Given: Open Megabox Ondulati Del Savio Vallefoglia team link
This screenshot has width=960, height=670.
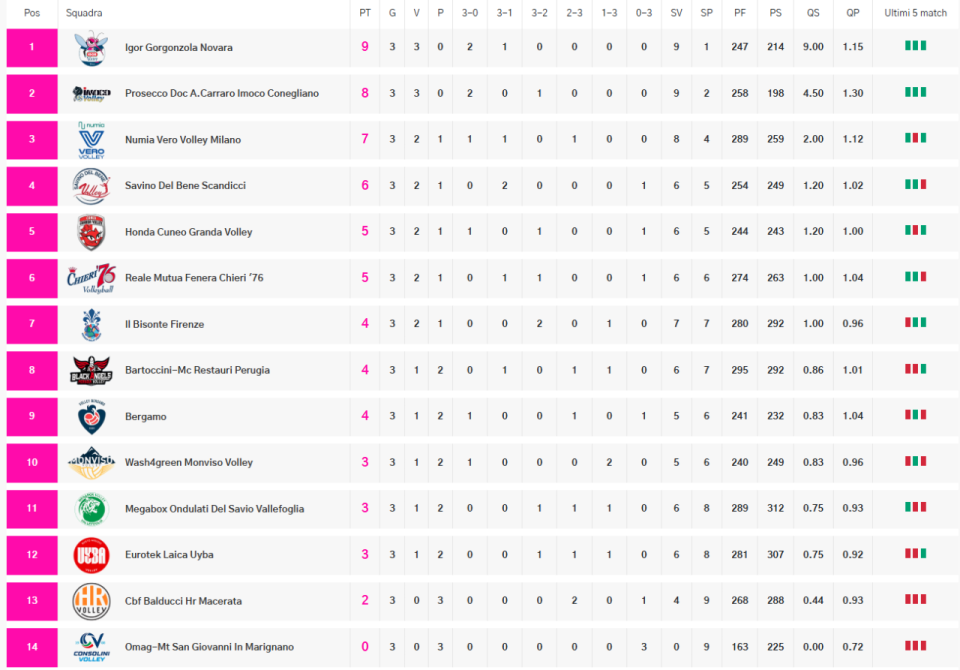Looking at the screenshot, I should 214,509.
